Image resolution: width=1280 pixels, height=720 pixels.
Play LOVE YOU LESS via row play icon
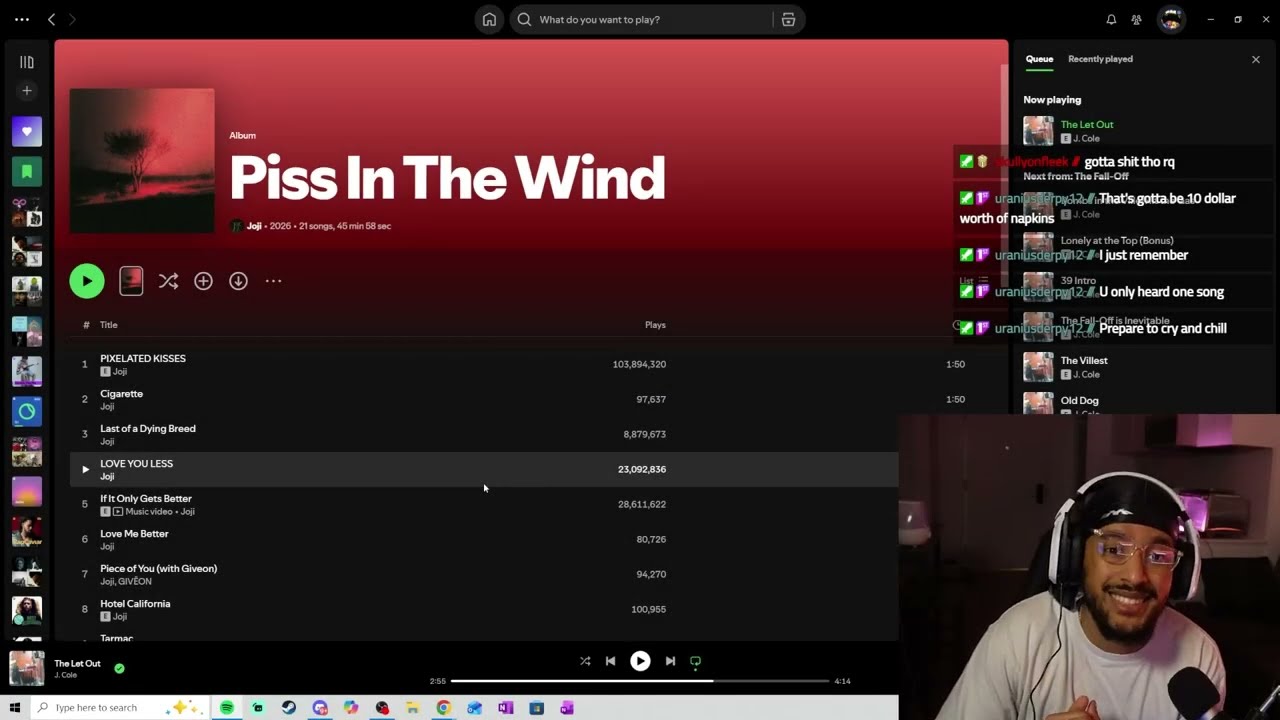pyautogui.click(x=85, y=469)
